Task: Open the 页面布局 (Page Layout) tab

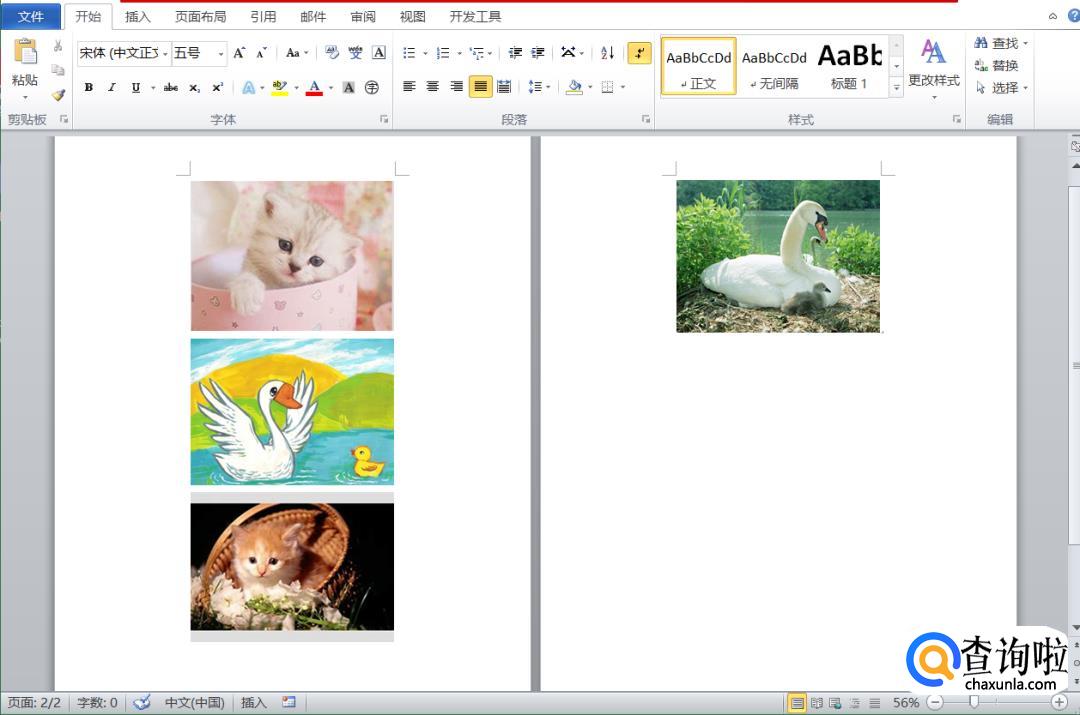Action: [x=200, y=17]
